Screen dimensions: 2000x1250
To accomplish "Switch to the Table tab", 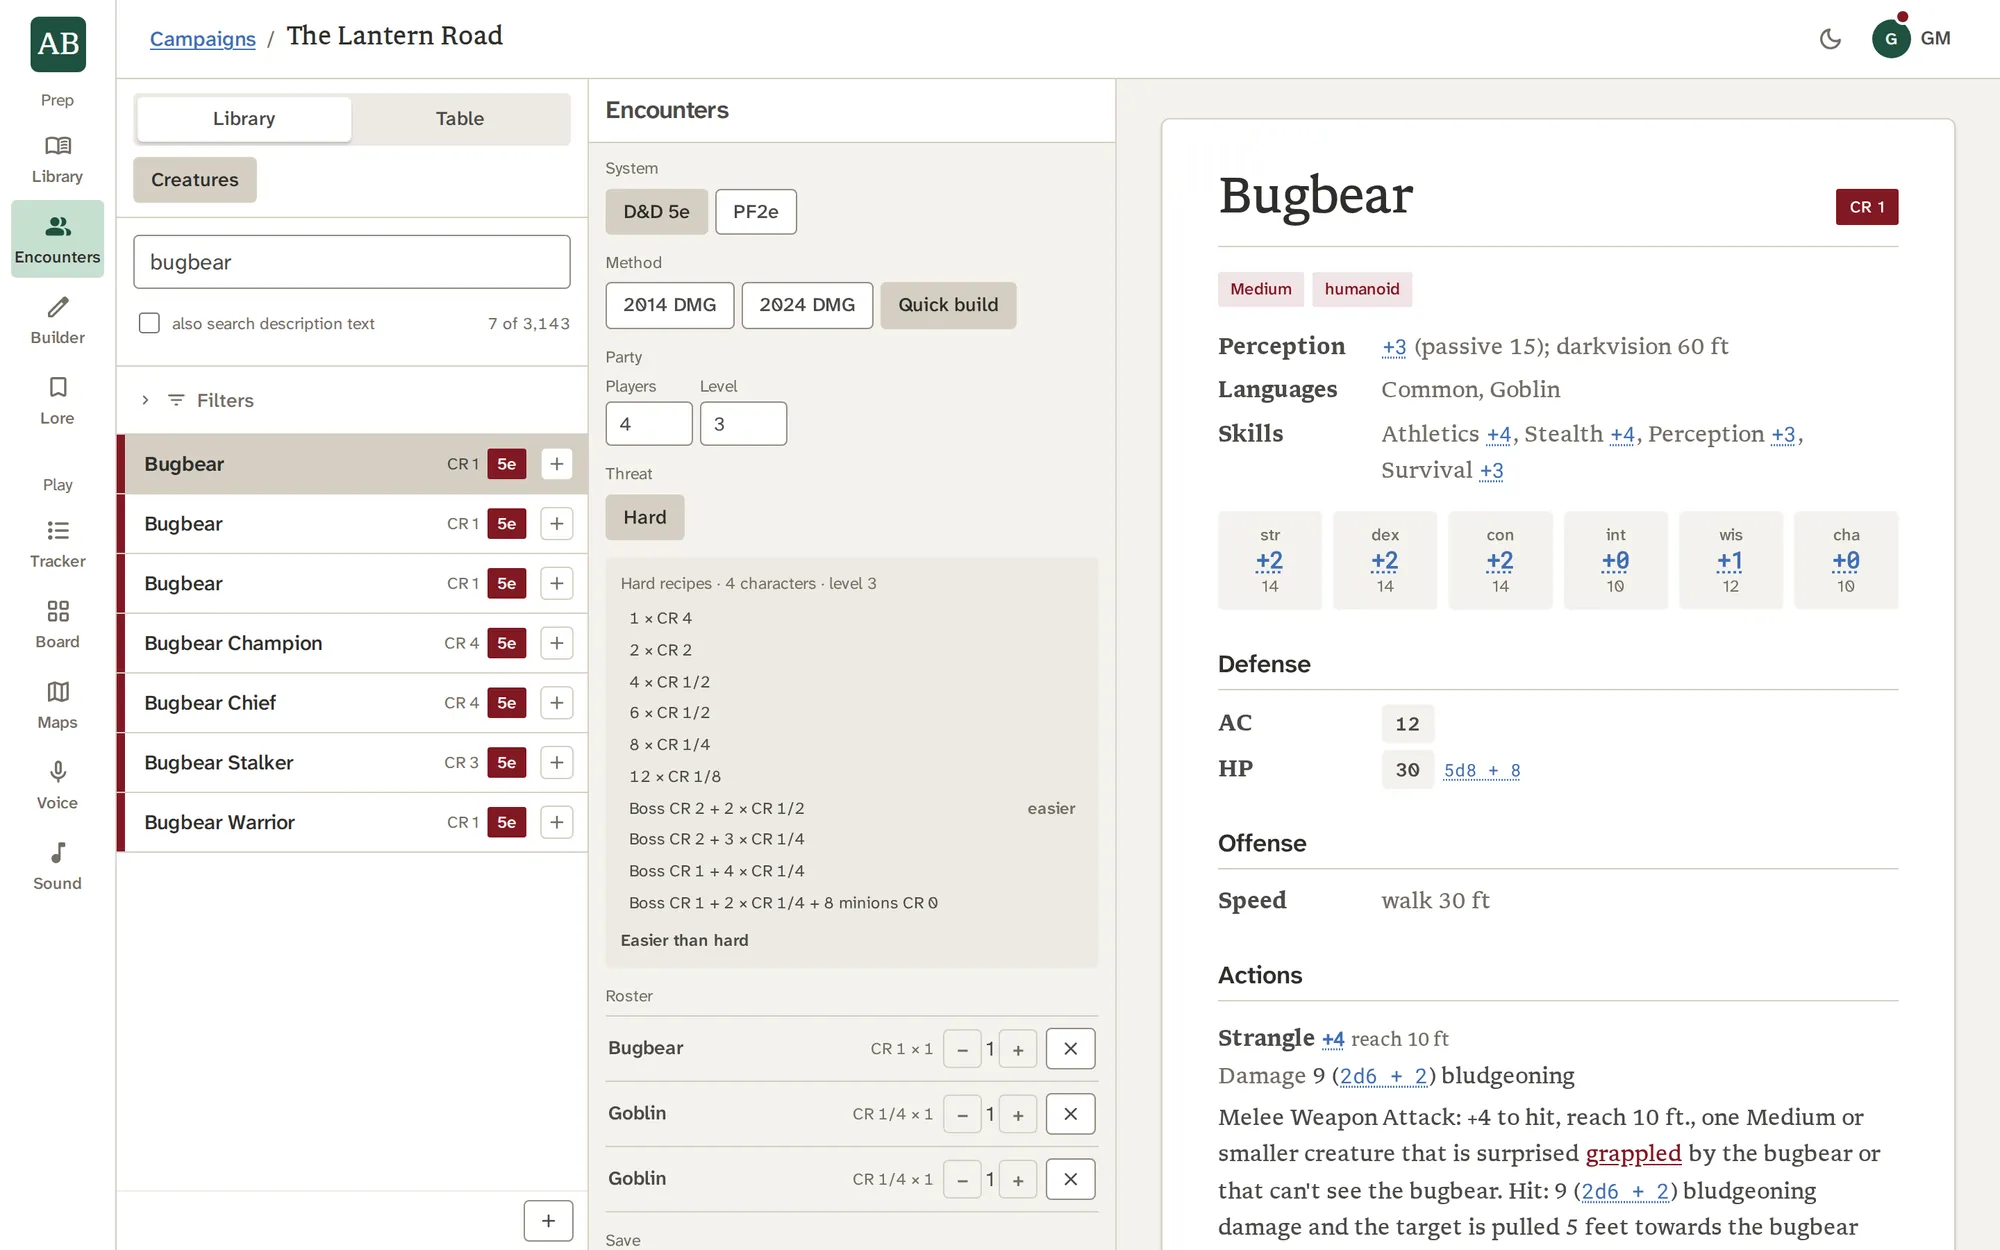I will [x=460, y=119].
